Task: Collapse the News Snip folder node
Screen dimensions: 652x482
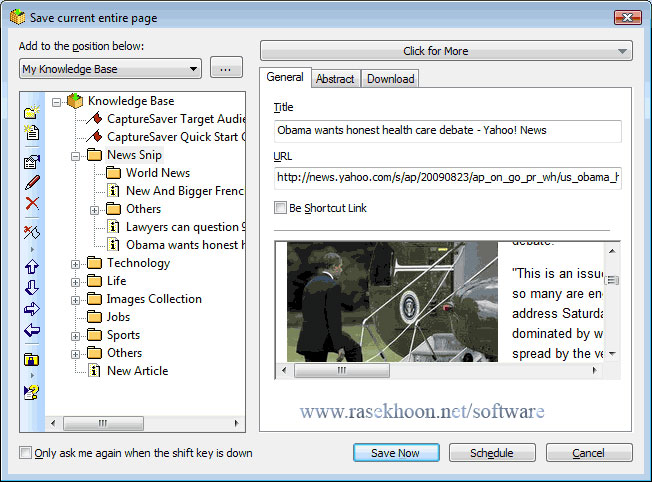Action: 76,155
